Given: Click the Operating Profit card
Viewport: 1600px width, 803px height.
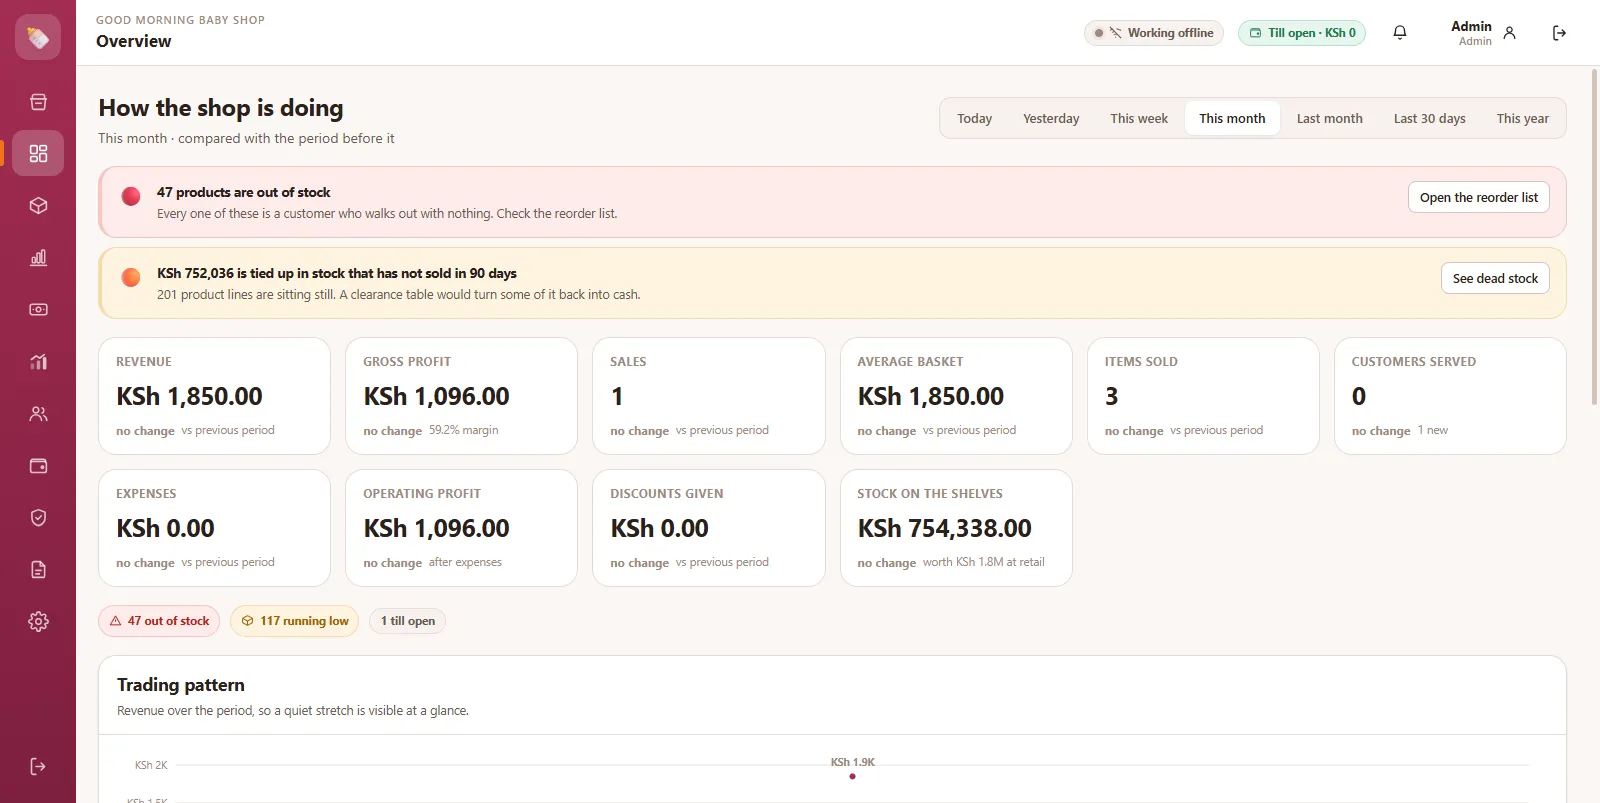Looking at the screenshot, I should click(461, 528).
